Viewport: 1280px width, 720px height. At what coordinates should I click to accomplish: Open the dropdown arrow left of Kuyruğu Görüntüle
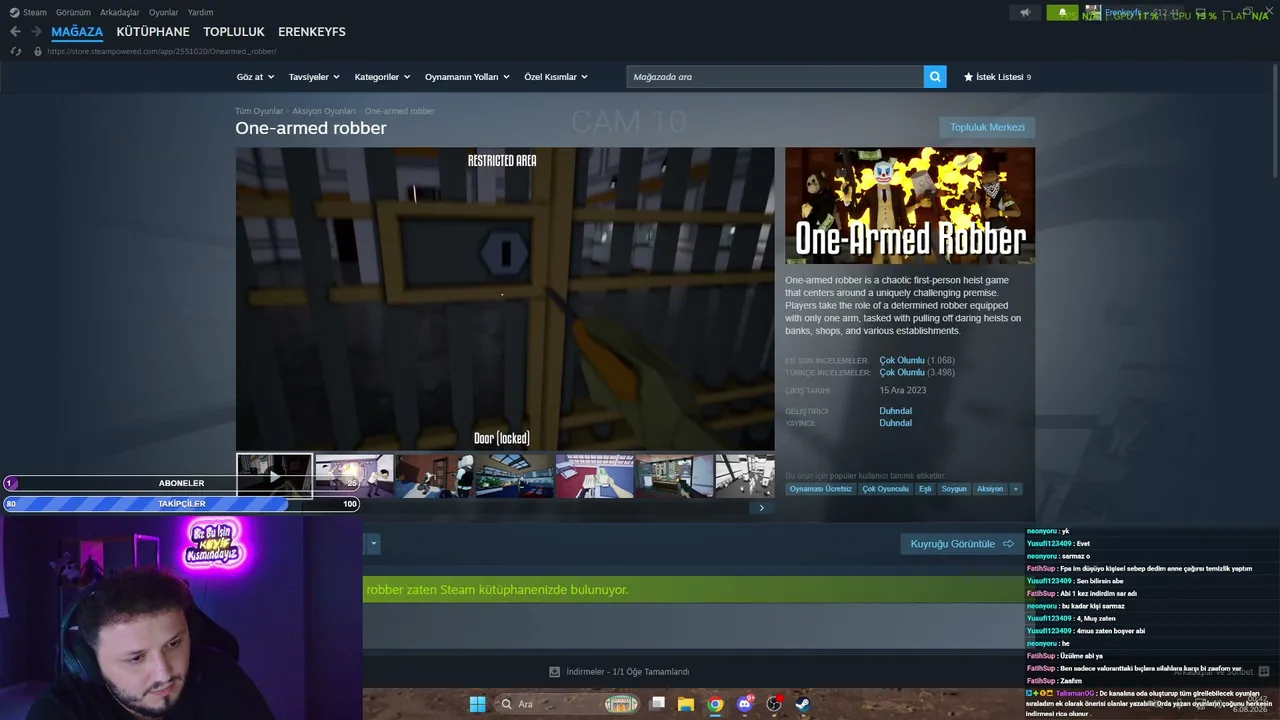tap(373, 544)
